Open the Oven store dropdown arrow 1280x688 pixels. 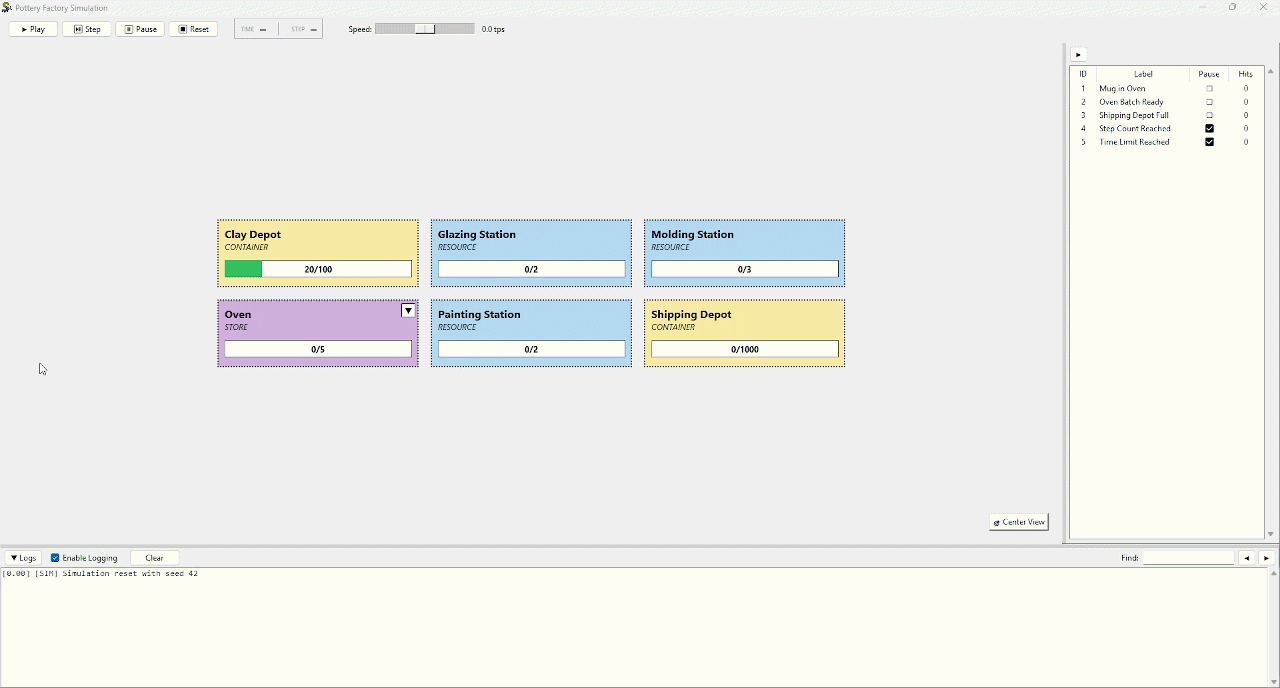(408, 312)
